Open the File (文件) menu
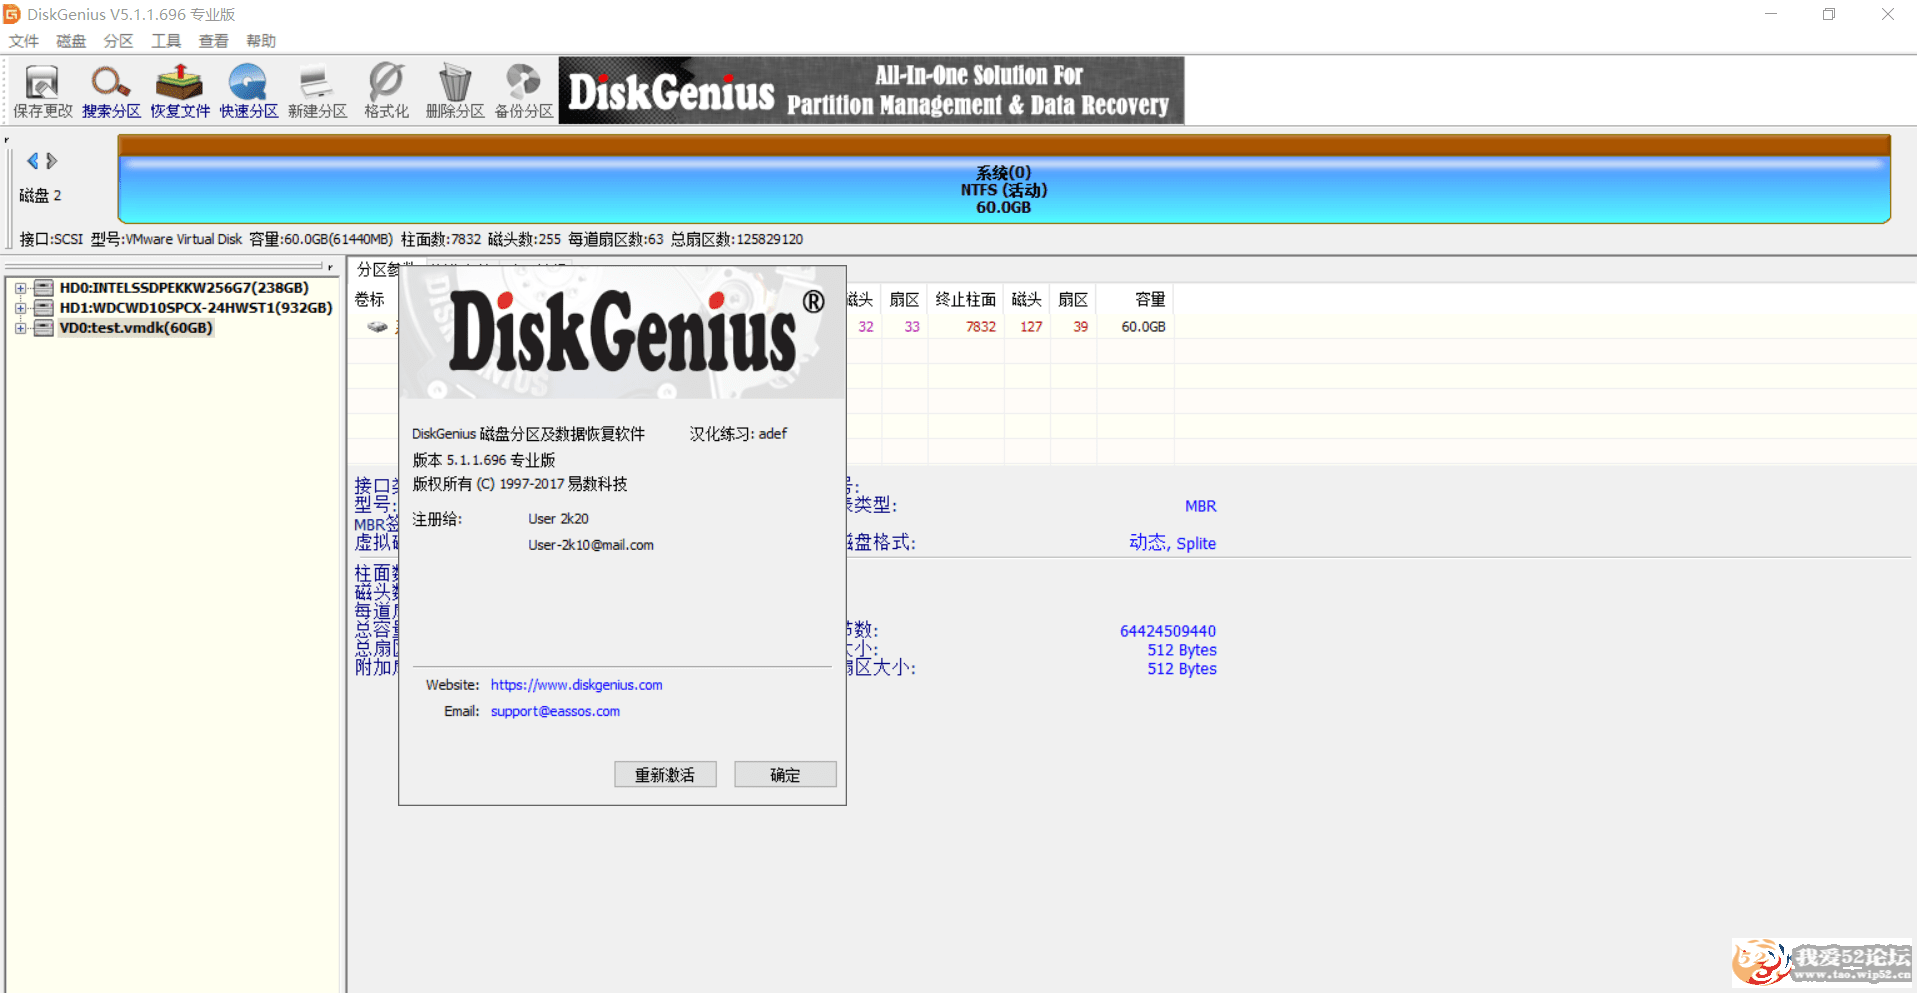This screenshot has width=1917, height=993. (24, 41)
